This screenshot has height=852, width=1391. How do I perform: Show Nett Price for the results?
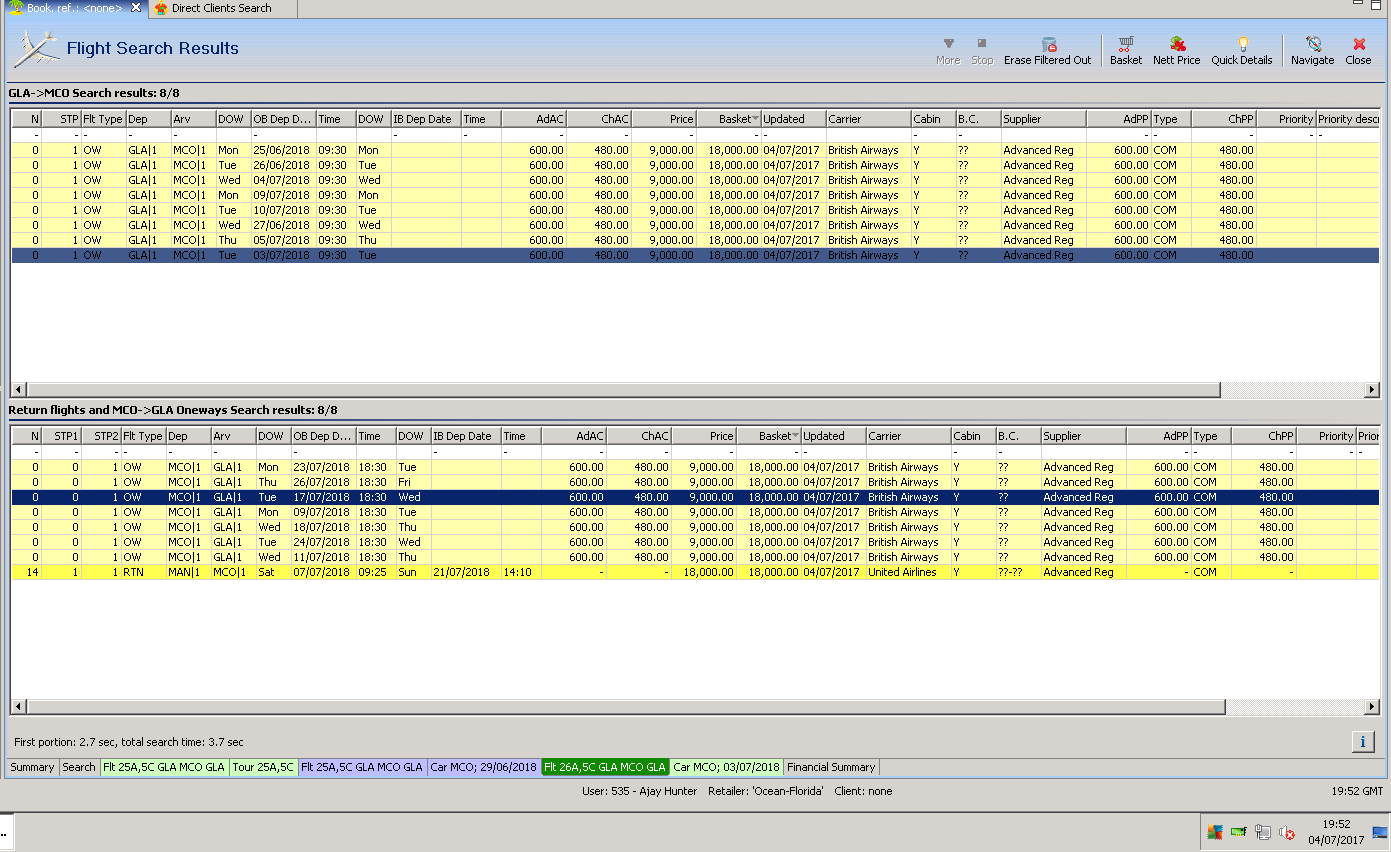[1176, 44]
